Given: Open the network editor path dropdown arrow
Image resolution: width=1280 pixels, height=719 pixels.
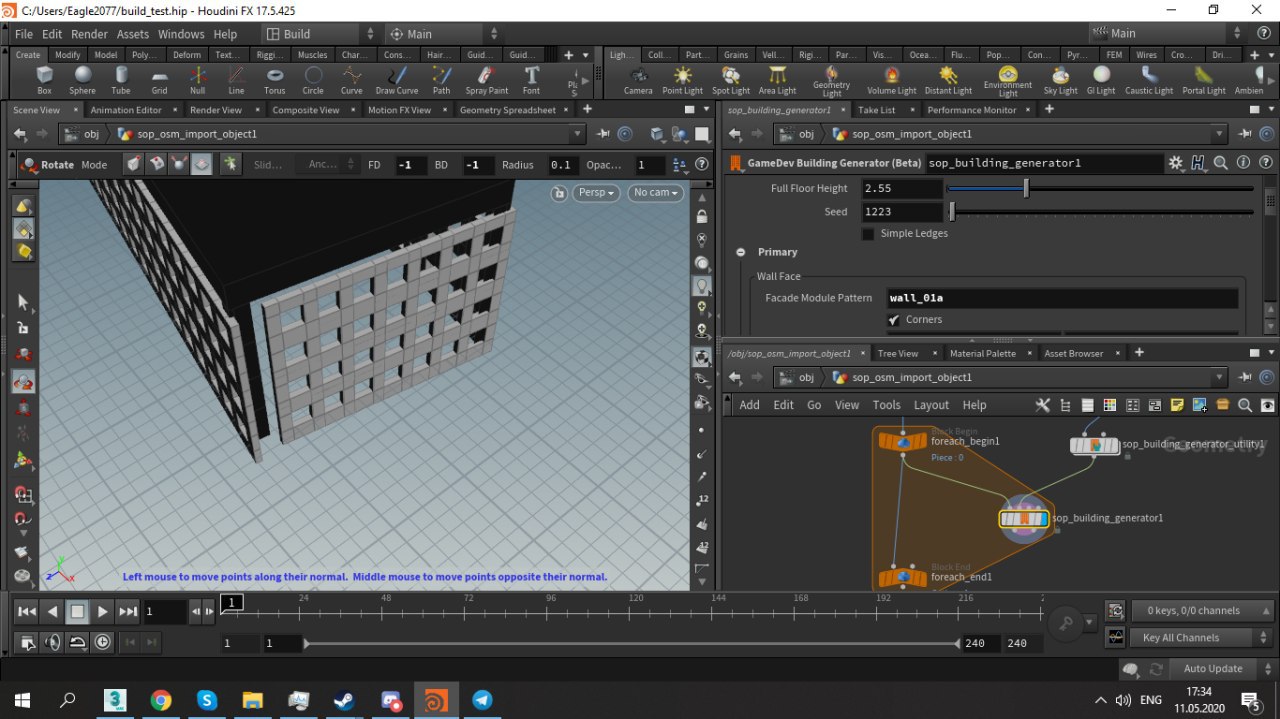Looking at the screenshot, I should (x=1219, y=378).
